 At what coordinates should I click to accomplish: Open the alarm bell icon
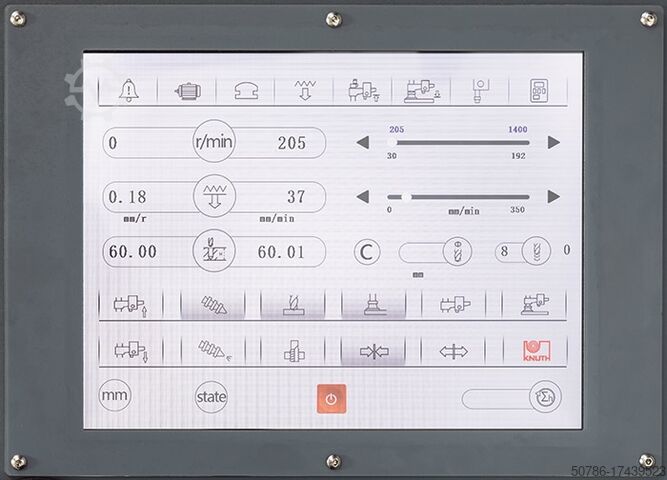pyautogui.click(x=128, y=90)
